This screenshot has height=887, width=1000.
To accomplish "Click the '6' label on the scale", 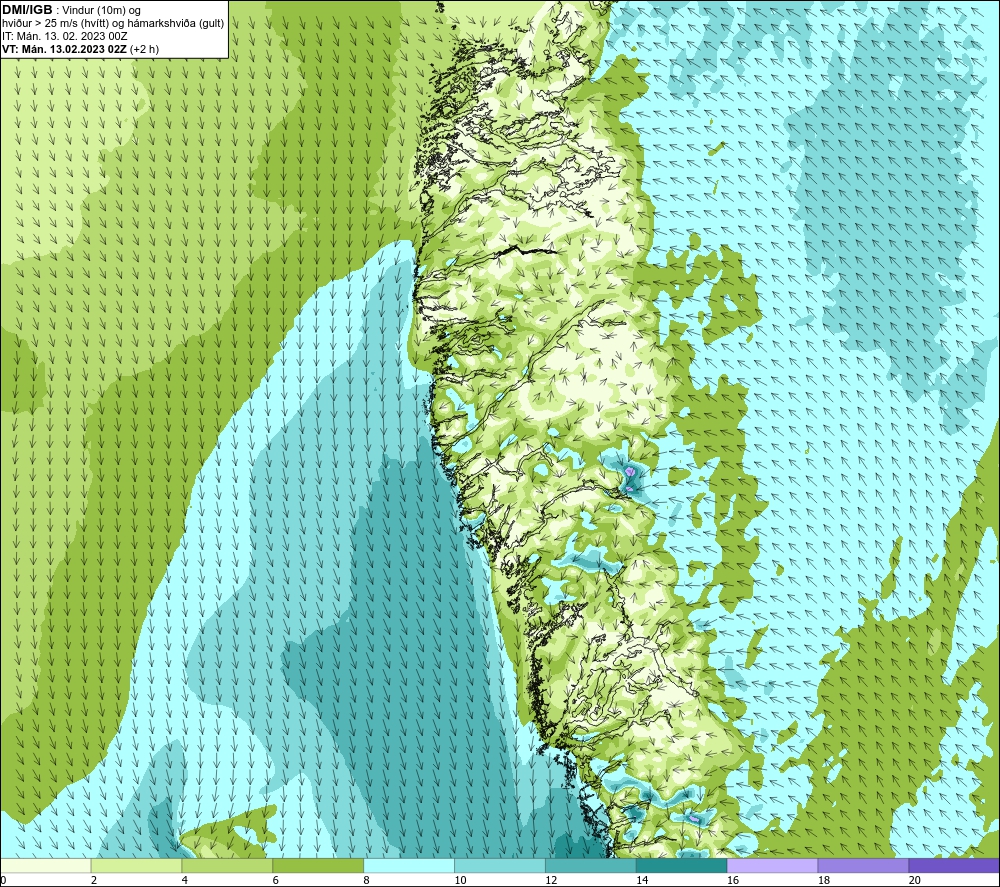I will (276, 880).
